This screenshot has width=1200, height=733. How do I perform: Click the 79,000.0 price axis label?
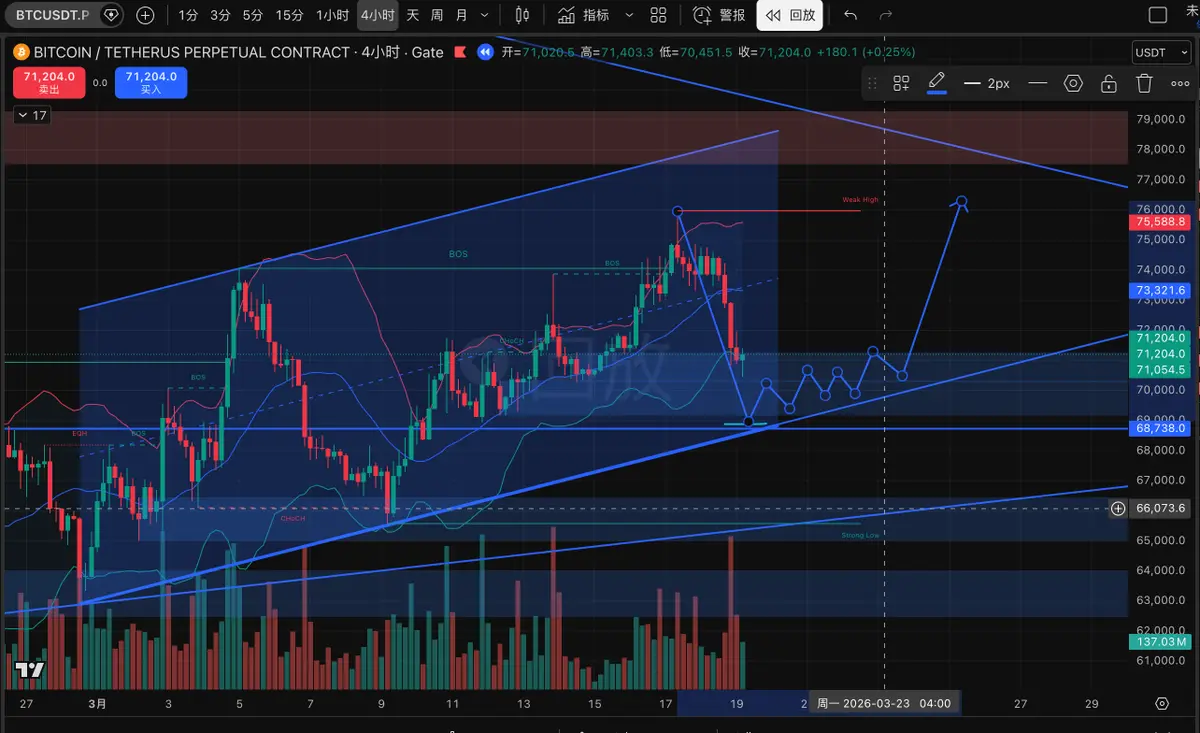1161,119
